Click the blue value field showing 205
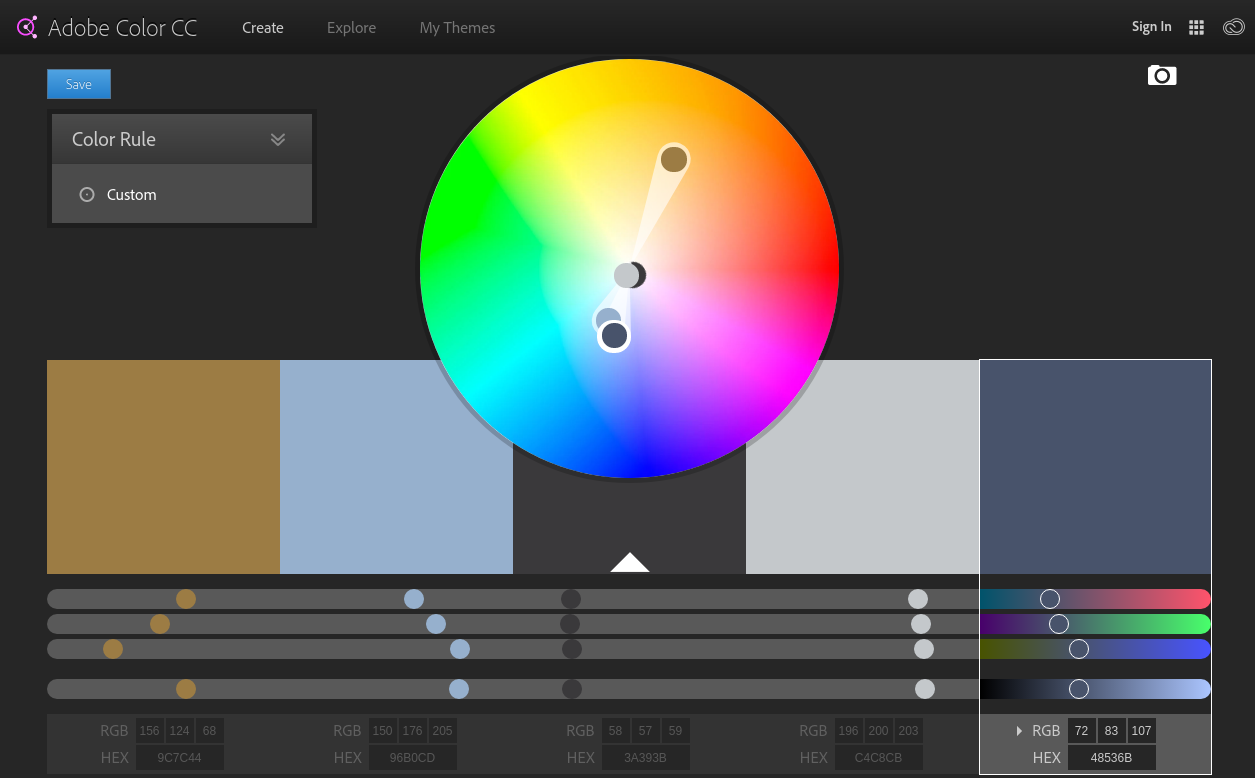Screen dimensions: 1255x778 tap(443, 731)
